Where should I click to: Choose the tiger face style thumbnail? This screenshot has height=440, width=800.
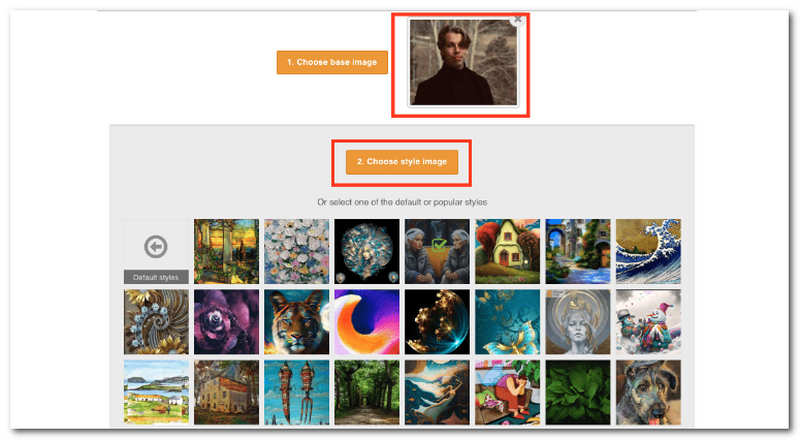[296, 322]
